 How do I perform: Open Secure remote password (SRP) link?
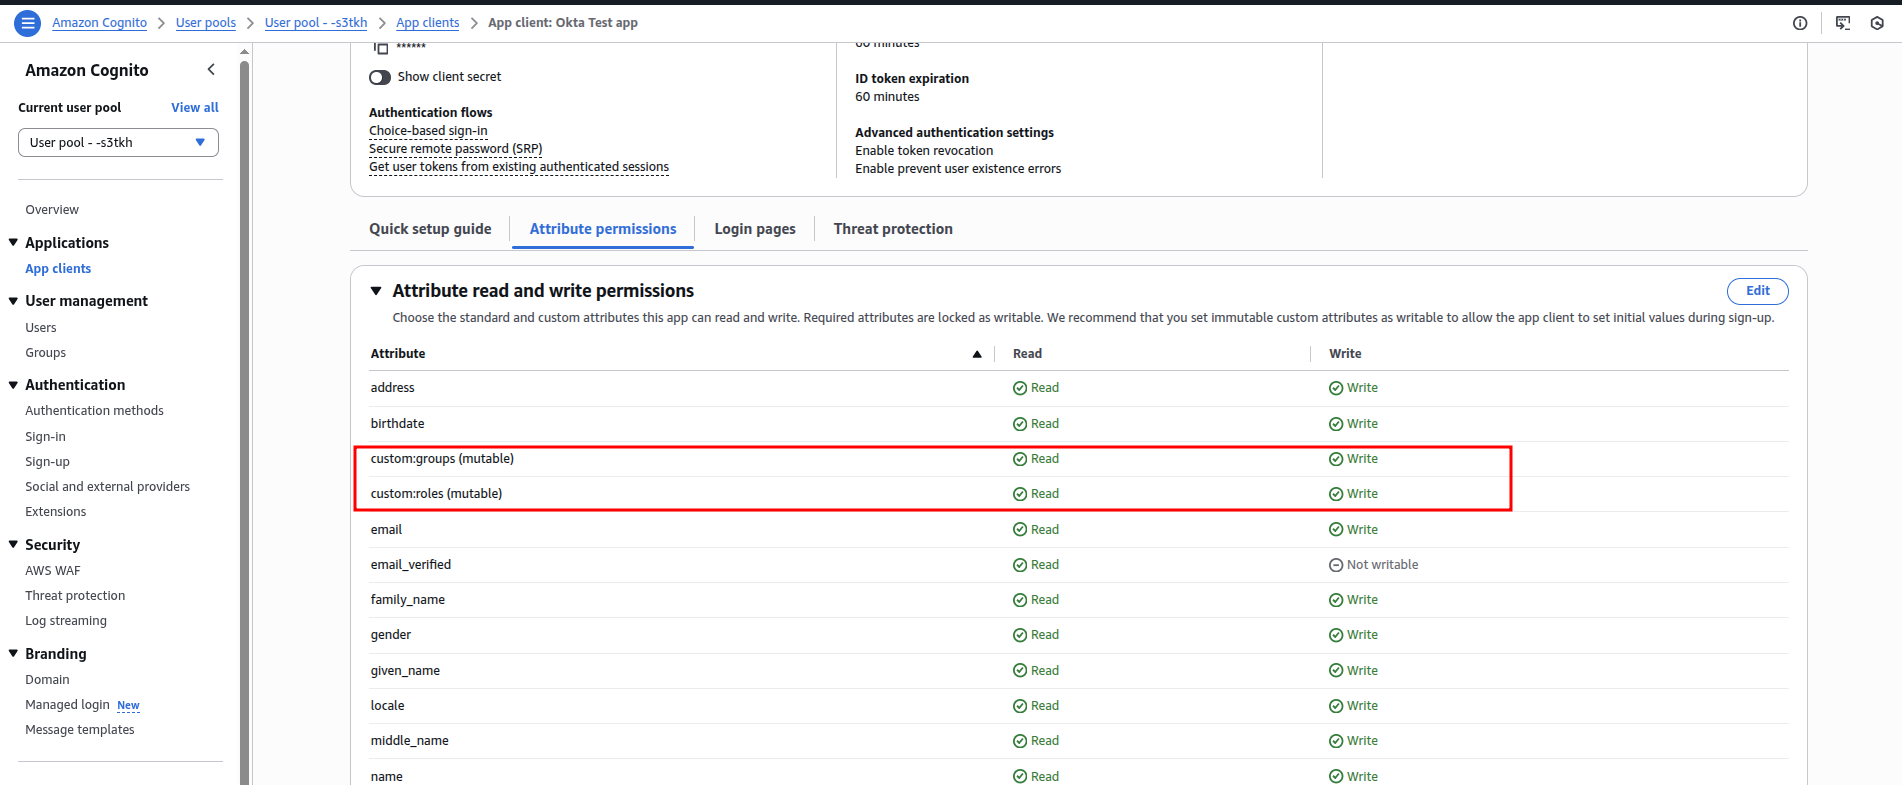point(456,149)
